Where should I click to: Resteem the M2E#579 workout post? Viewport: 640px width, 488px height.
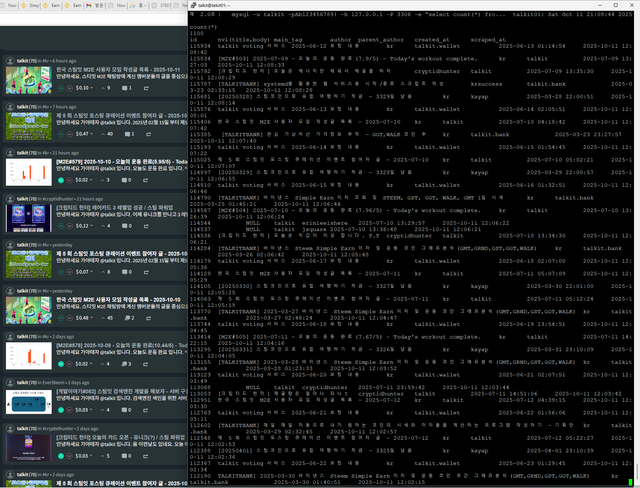click(145, 180)
